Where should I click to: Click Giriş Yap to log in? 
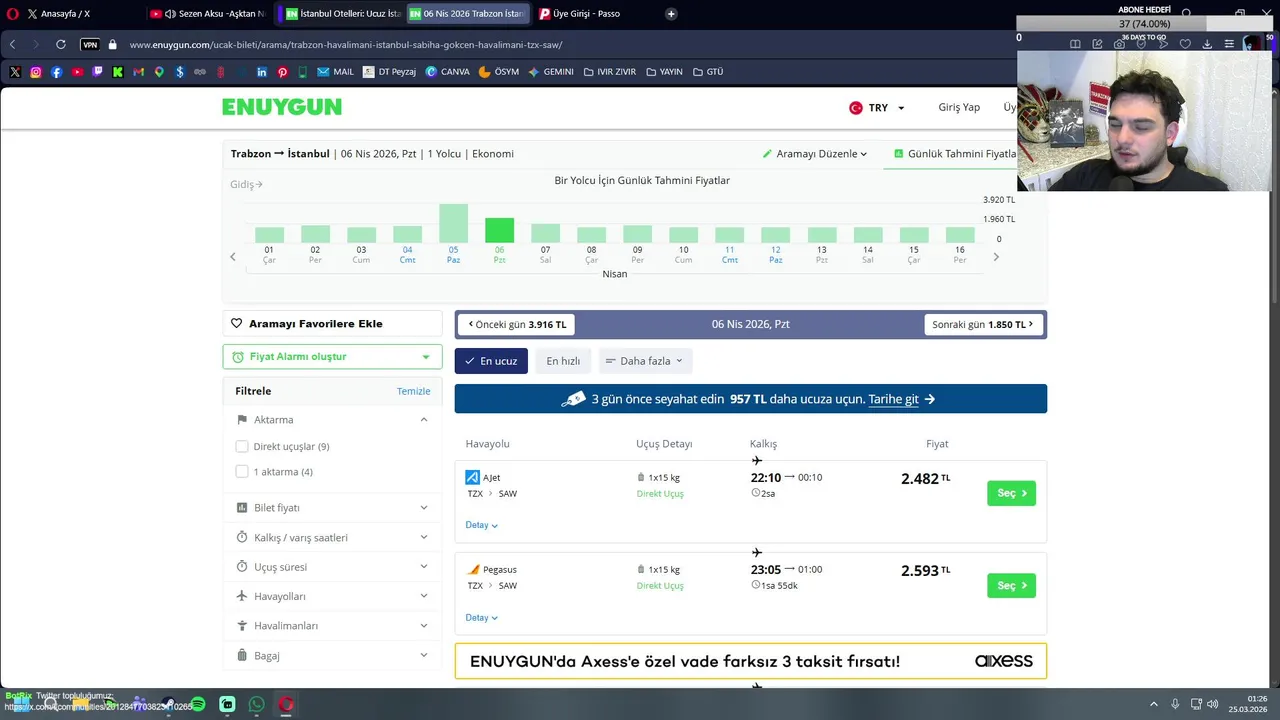click(x=959, y=108)
